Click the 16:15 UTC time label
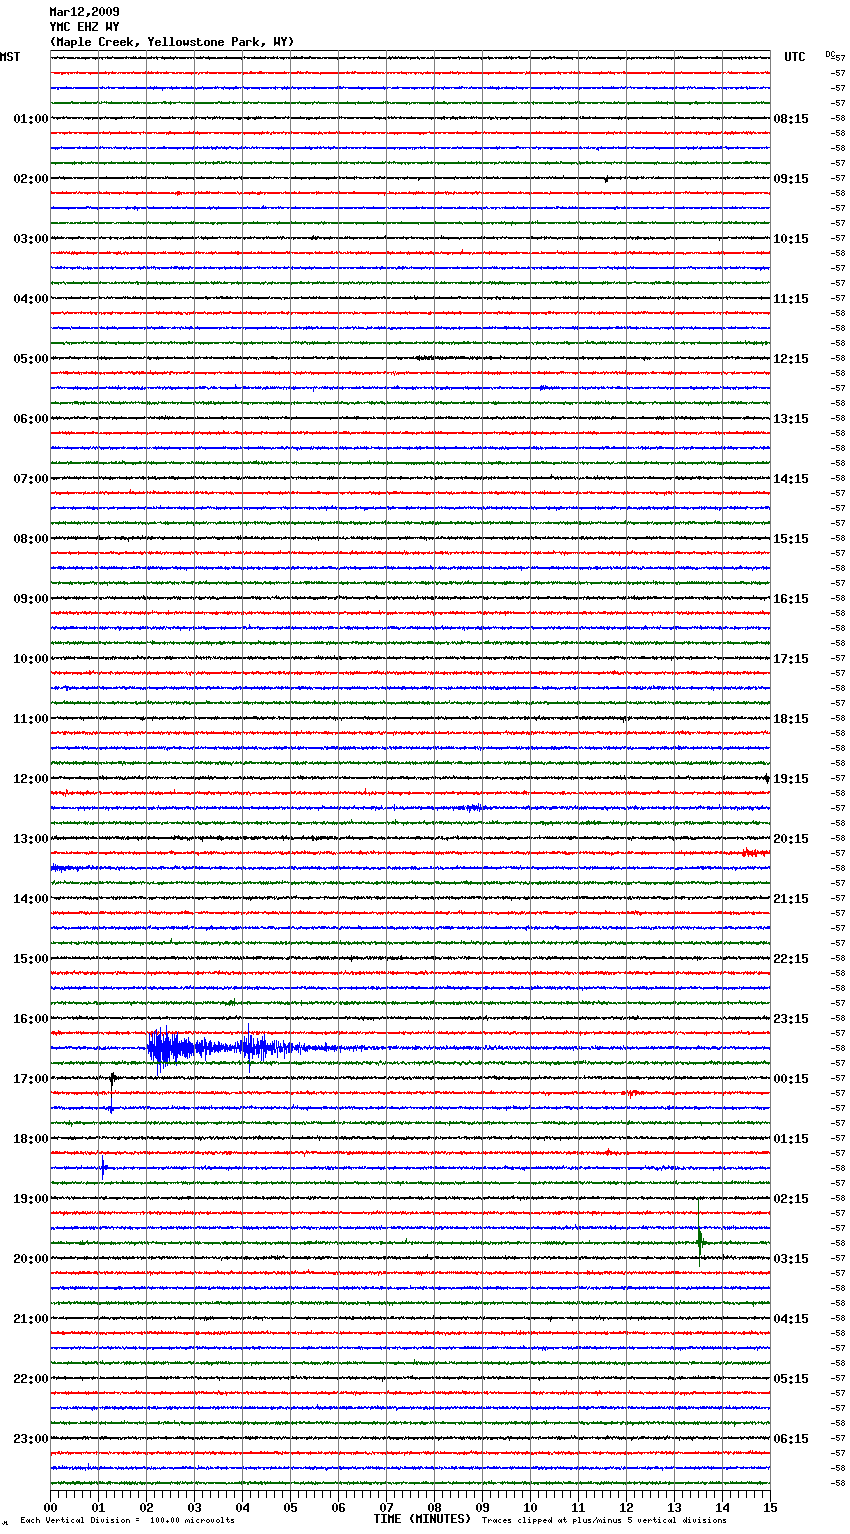 tap(791, 599)
